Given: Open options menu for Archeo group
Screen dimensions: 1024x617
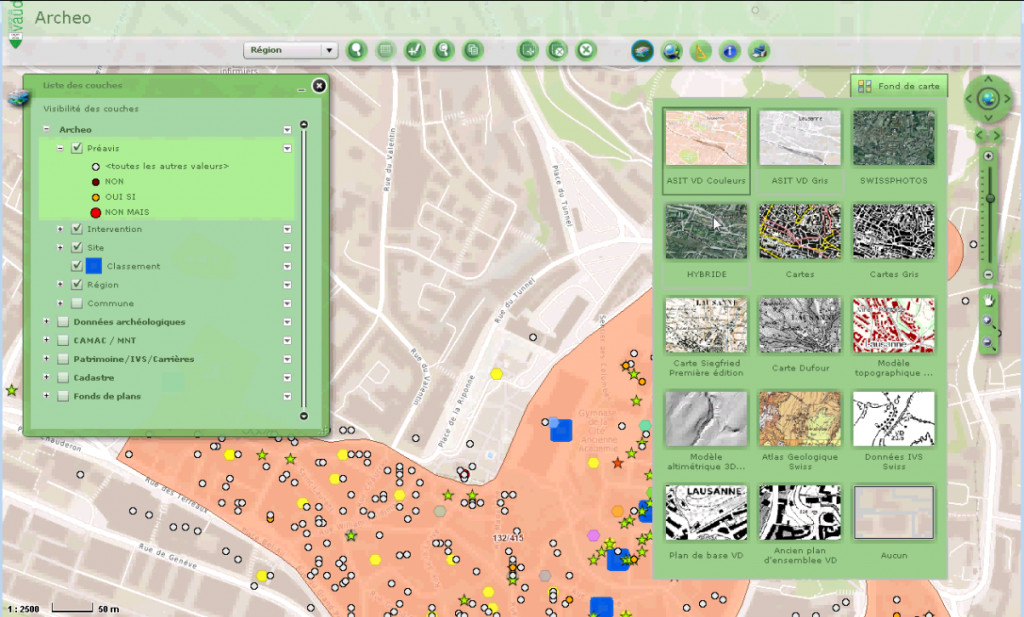Looking at the screenshot, I should click(x=287, y=130).
